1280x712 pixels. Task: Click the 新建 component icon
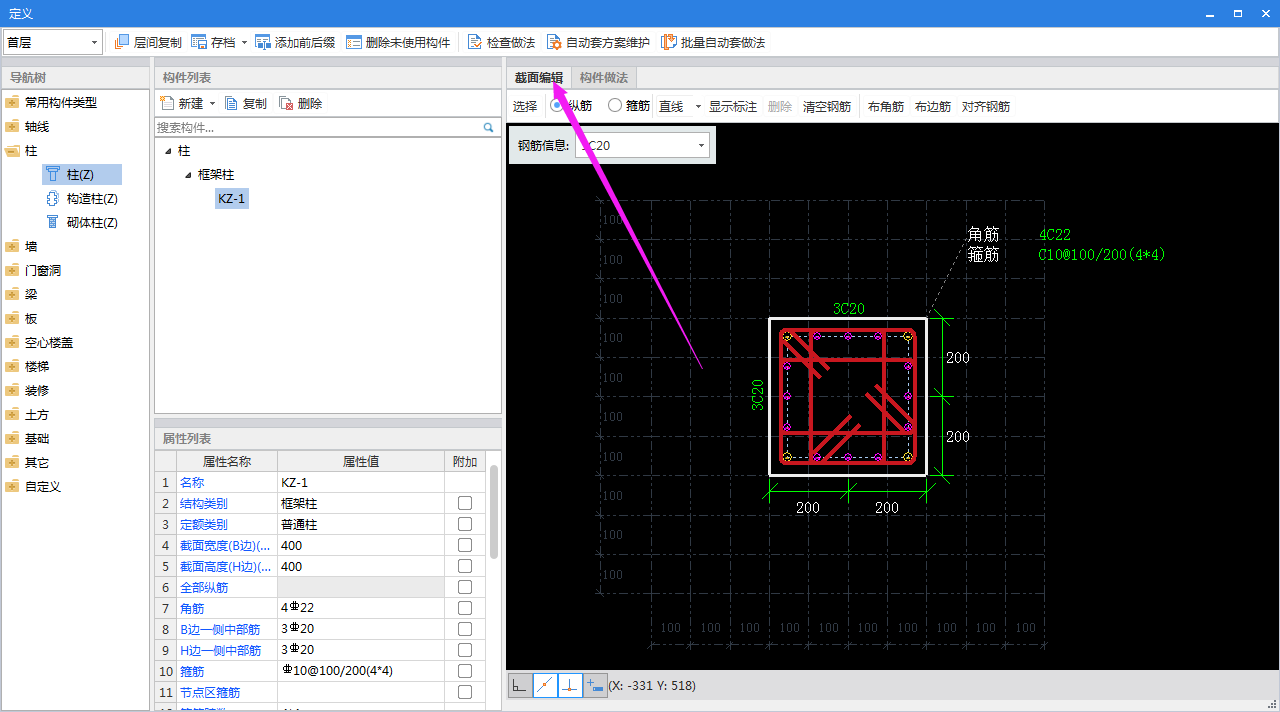click(x=167, y=103)
